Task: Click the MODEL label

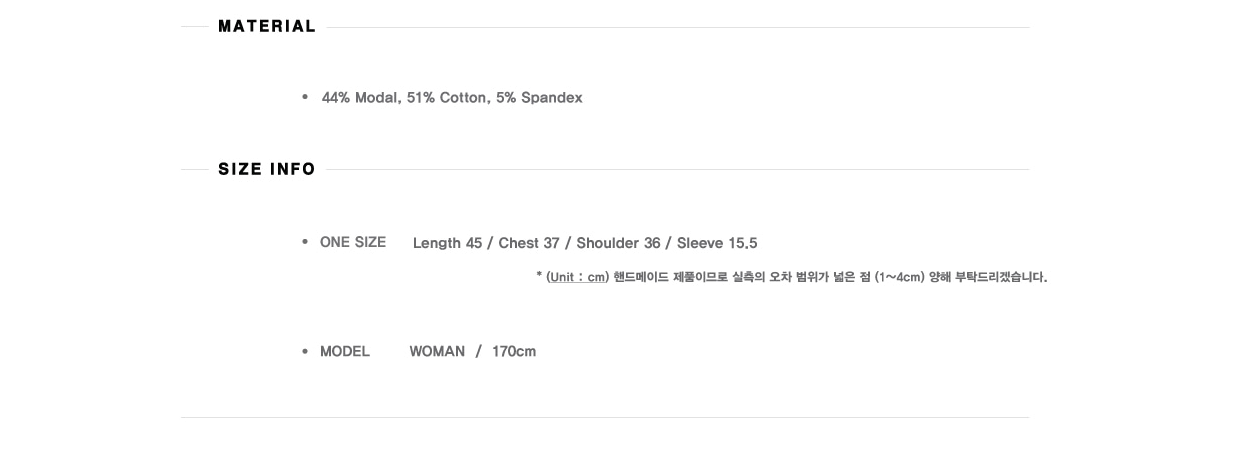Action: point(345,351)
